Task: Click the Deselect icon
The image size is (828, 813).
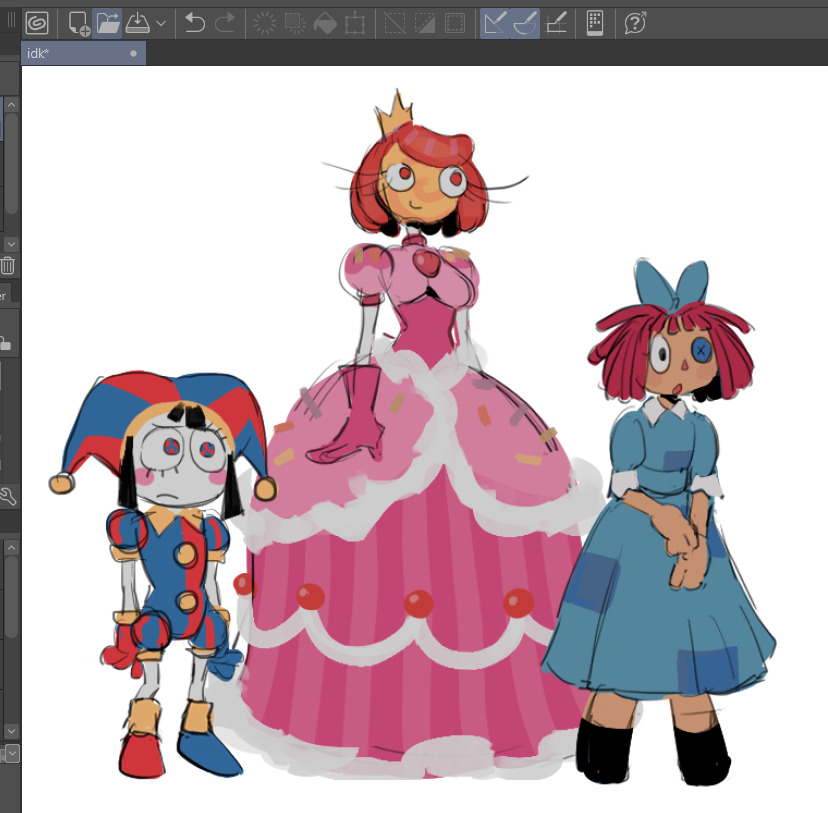Action: point(394,24)
